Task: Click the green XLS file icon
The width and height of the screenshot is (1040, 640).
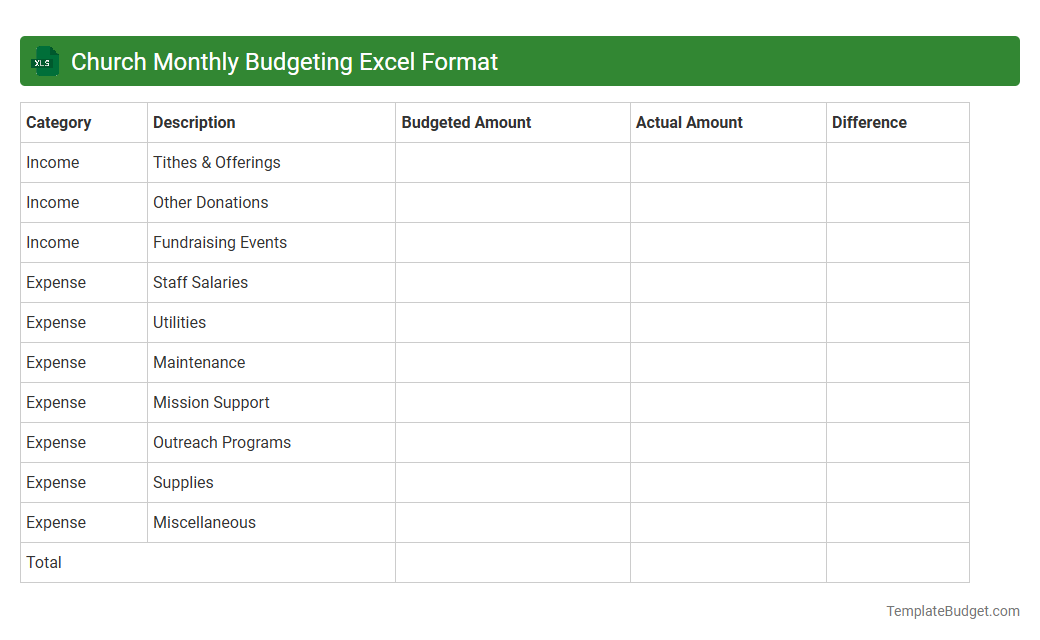Action: coord(44,61)
